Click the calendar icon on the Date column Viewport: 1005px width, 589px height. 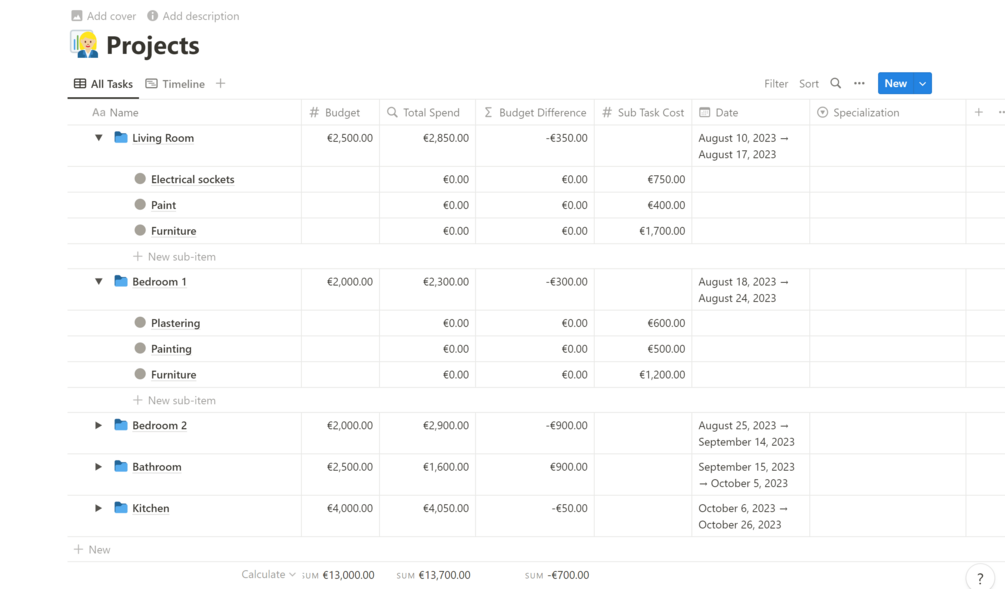[x=703, y=112]
